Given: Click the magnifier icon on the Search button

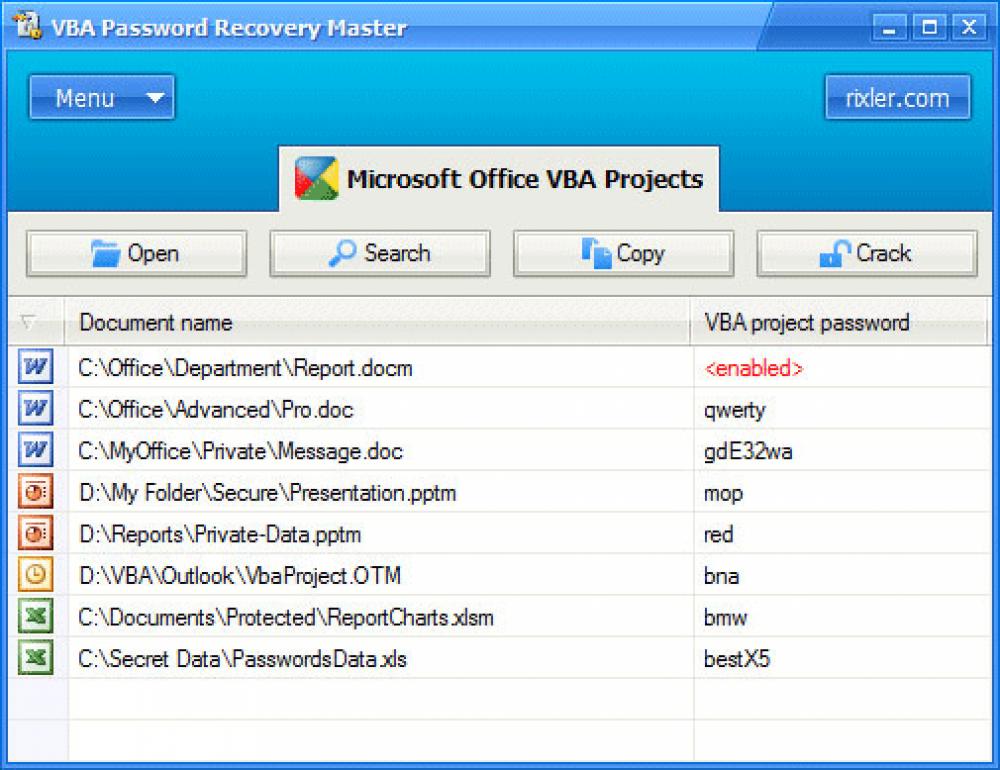Looking at the screenshot, I should (x=343, y=253).
